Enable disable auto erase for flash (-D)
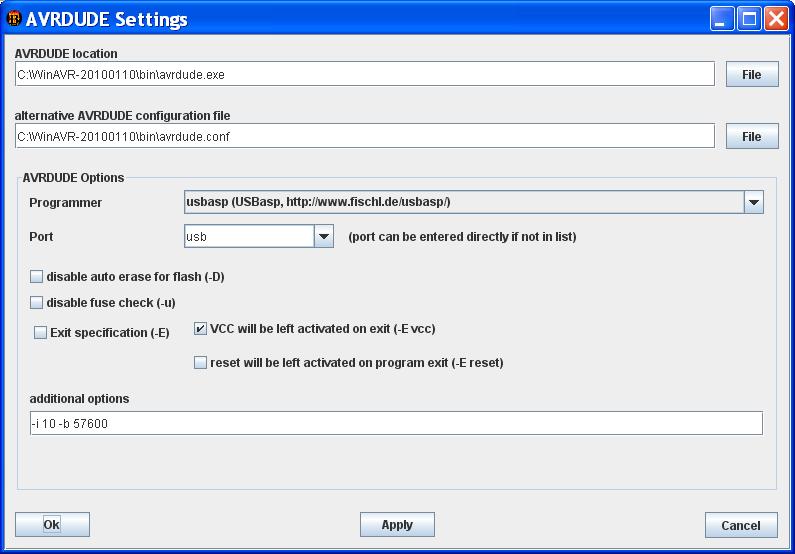Image resolution: width=795 pixels, height=554 pixels. pos(36,277)
